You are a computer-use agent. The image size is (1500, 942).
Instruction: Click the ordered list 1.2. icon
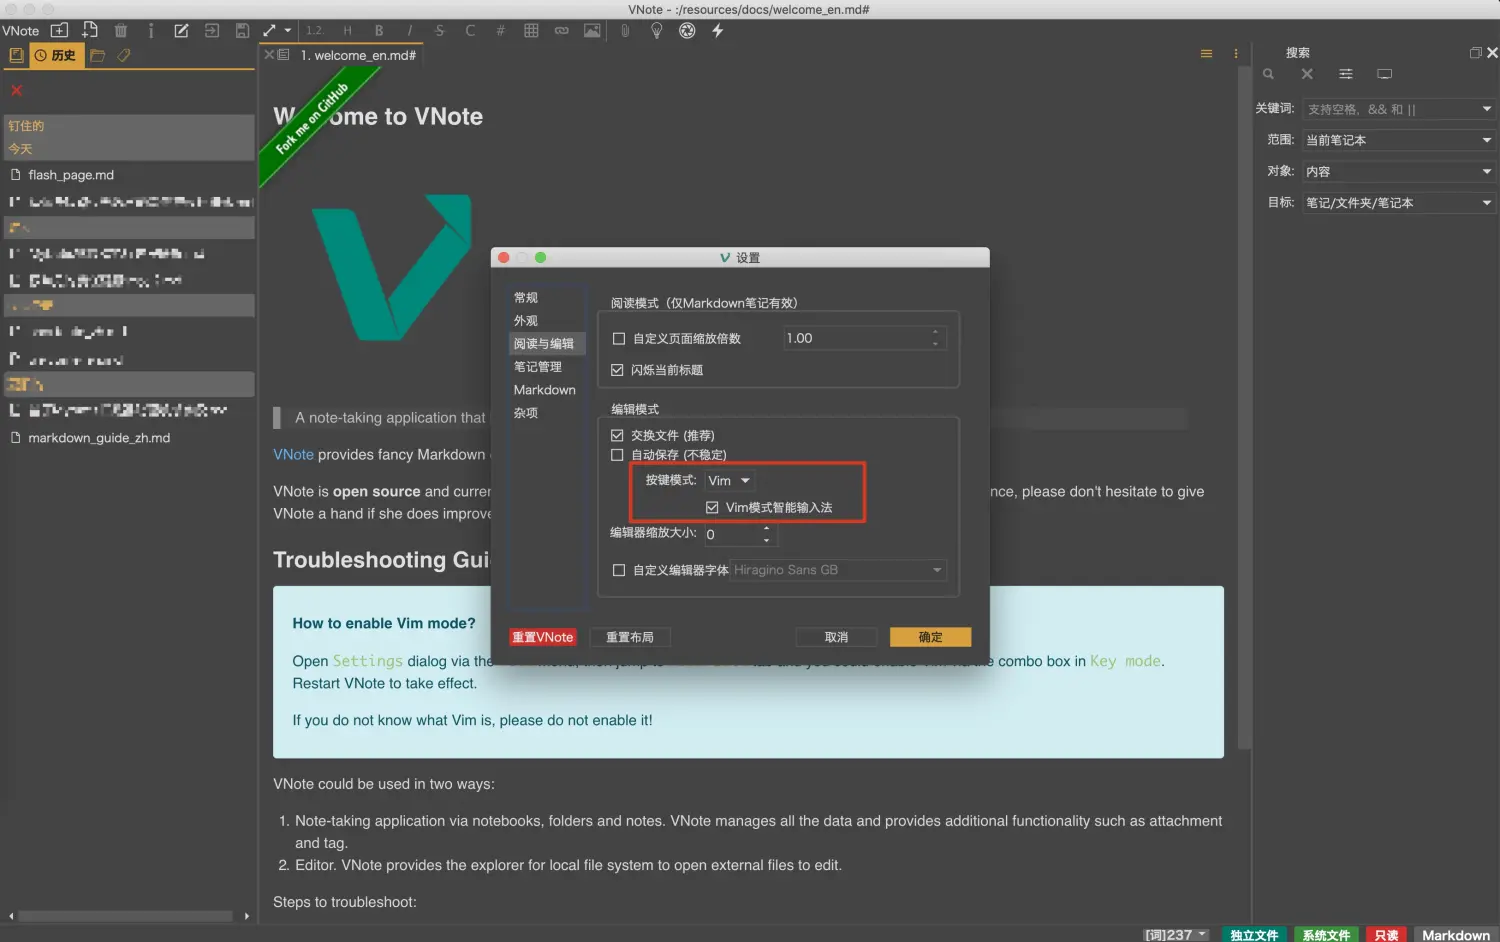click(x=314, y=31)
